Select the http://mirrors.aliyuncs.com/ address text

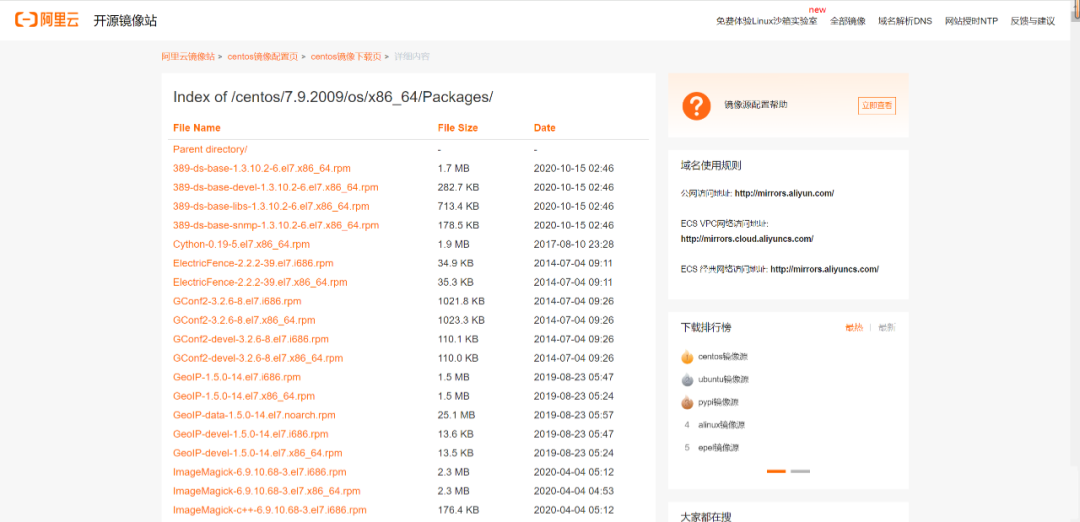point(824,269)
